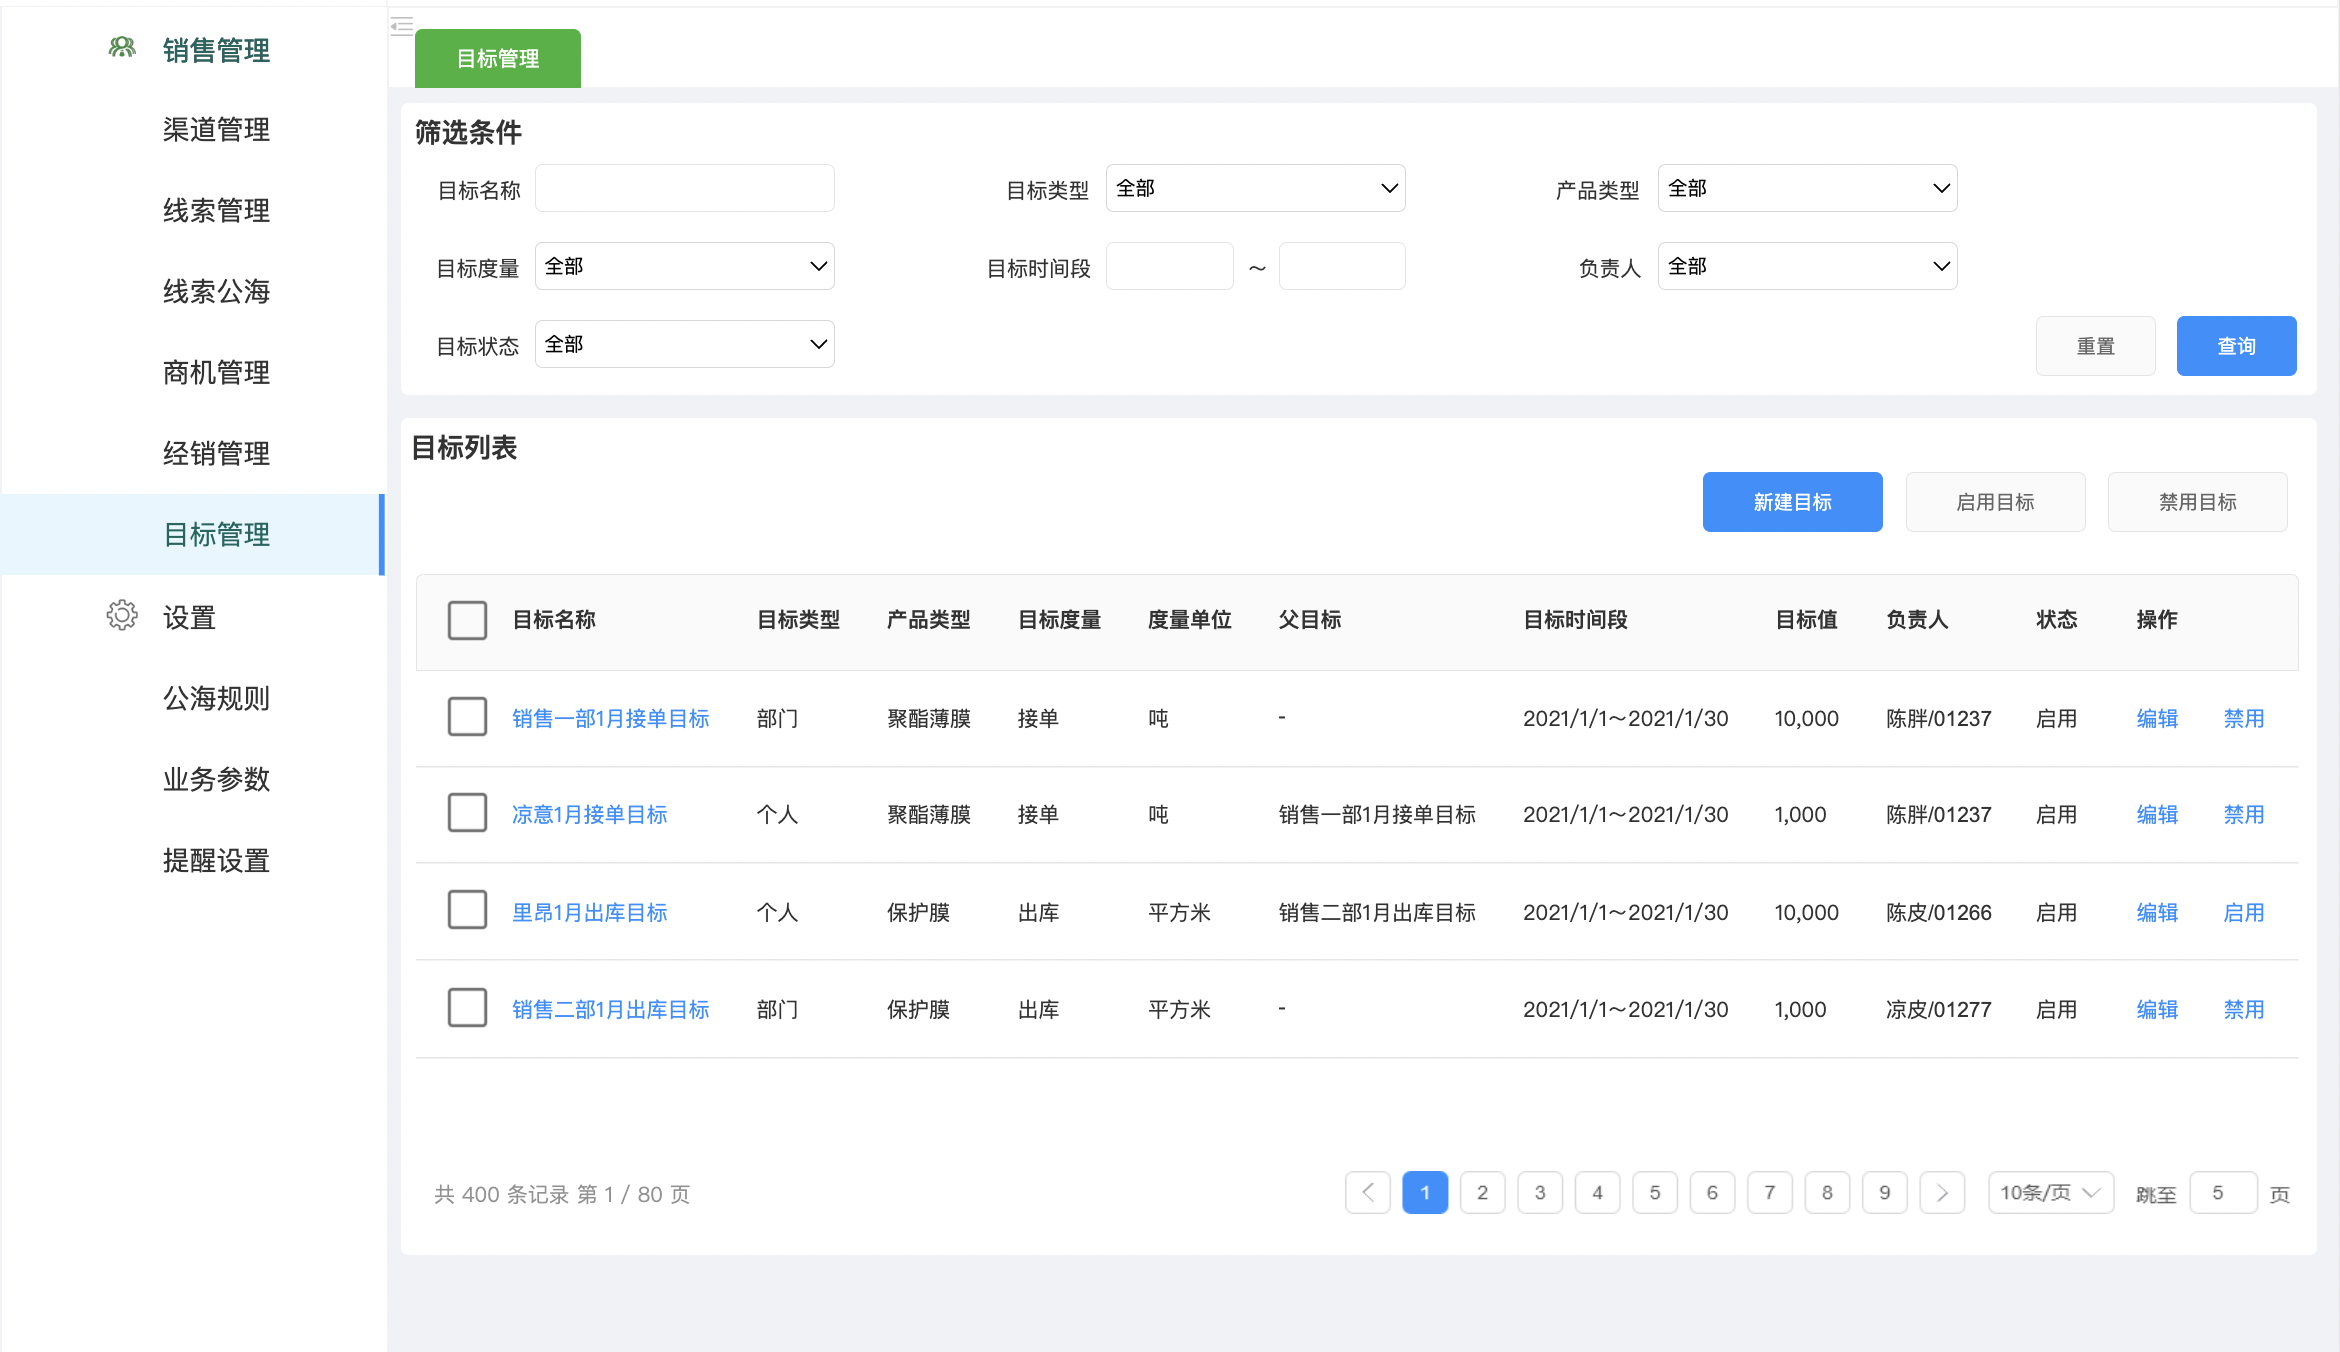The height and width of the screenshot is (1352, 2340).
Task: Open the 销售一部1月接单目标 link
Action: (610, 718)
